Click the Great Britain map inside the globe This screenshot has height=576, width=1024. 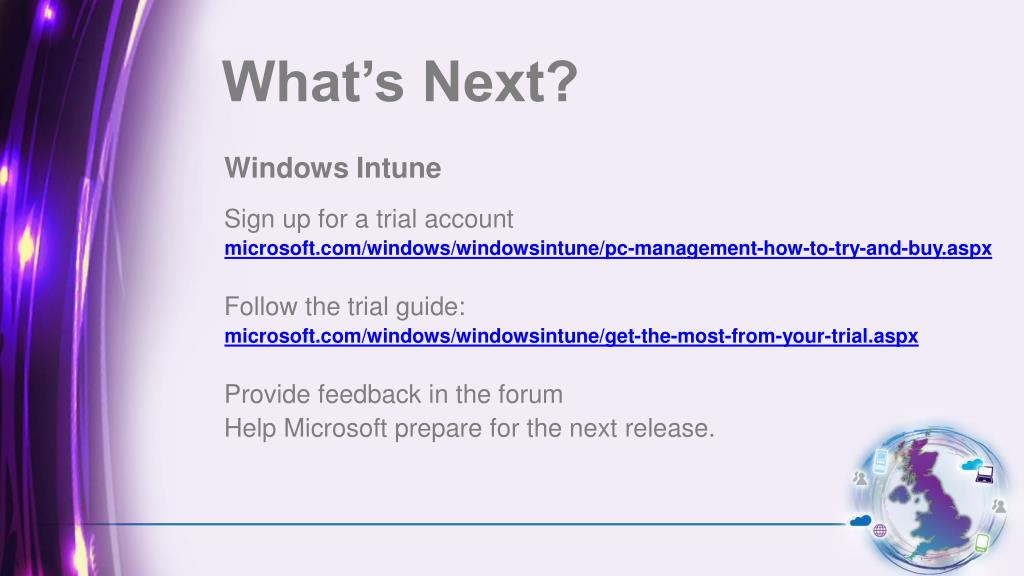tap(934, 500)
